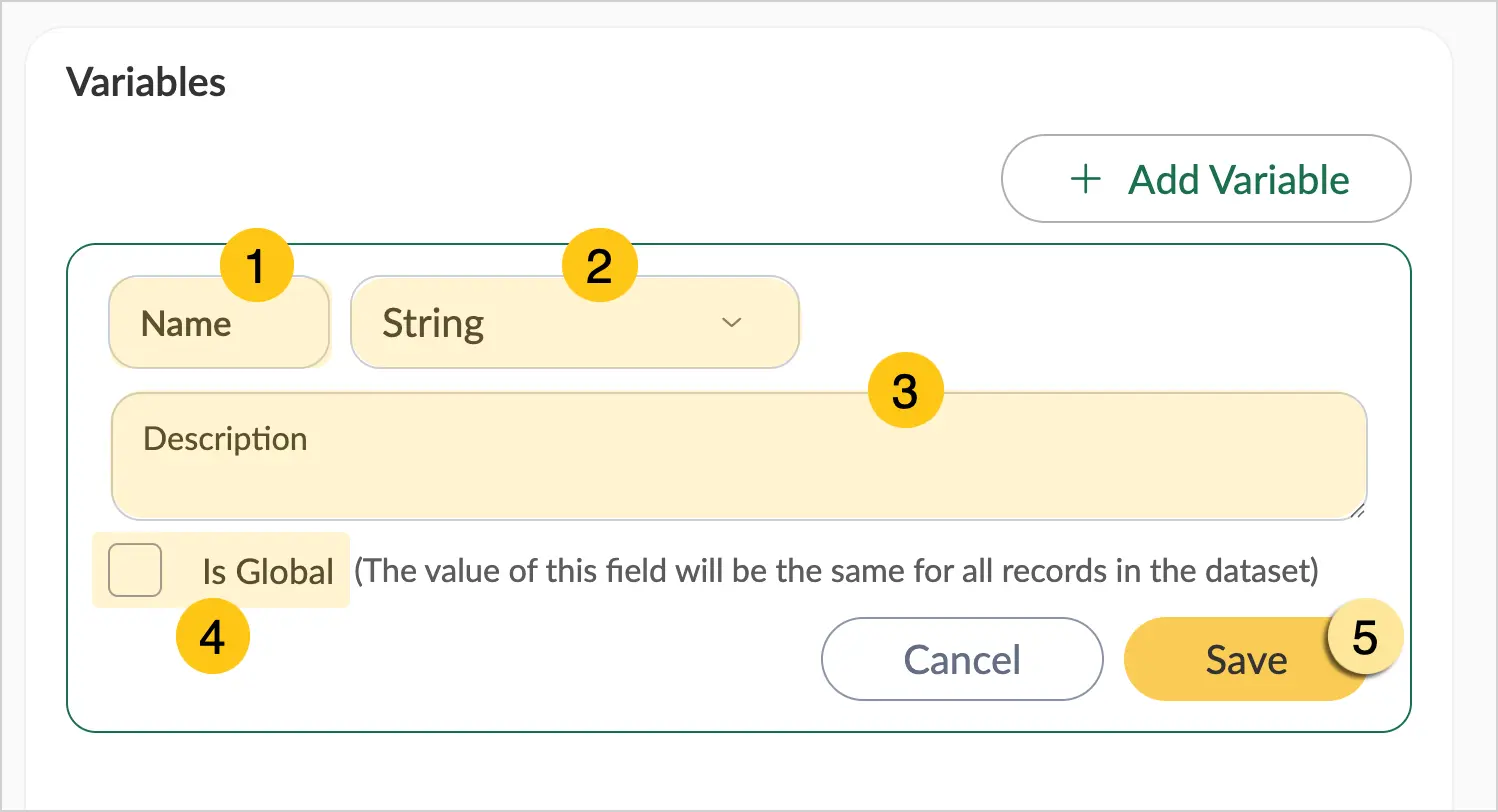This screenshot has width=1498, height=812.
Task: Click the yellow marker numbered 5
Action: tap(1365, 637)
